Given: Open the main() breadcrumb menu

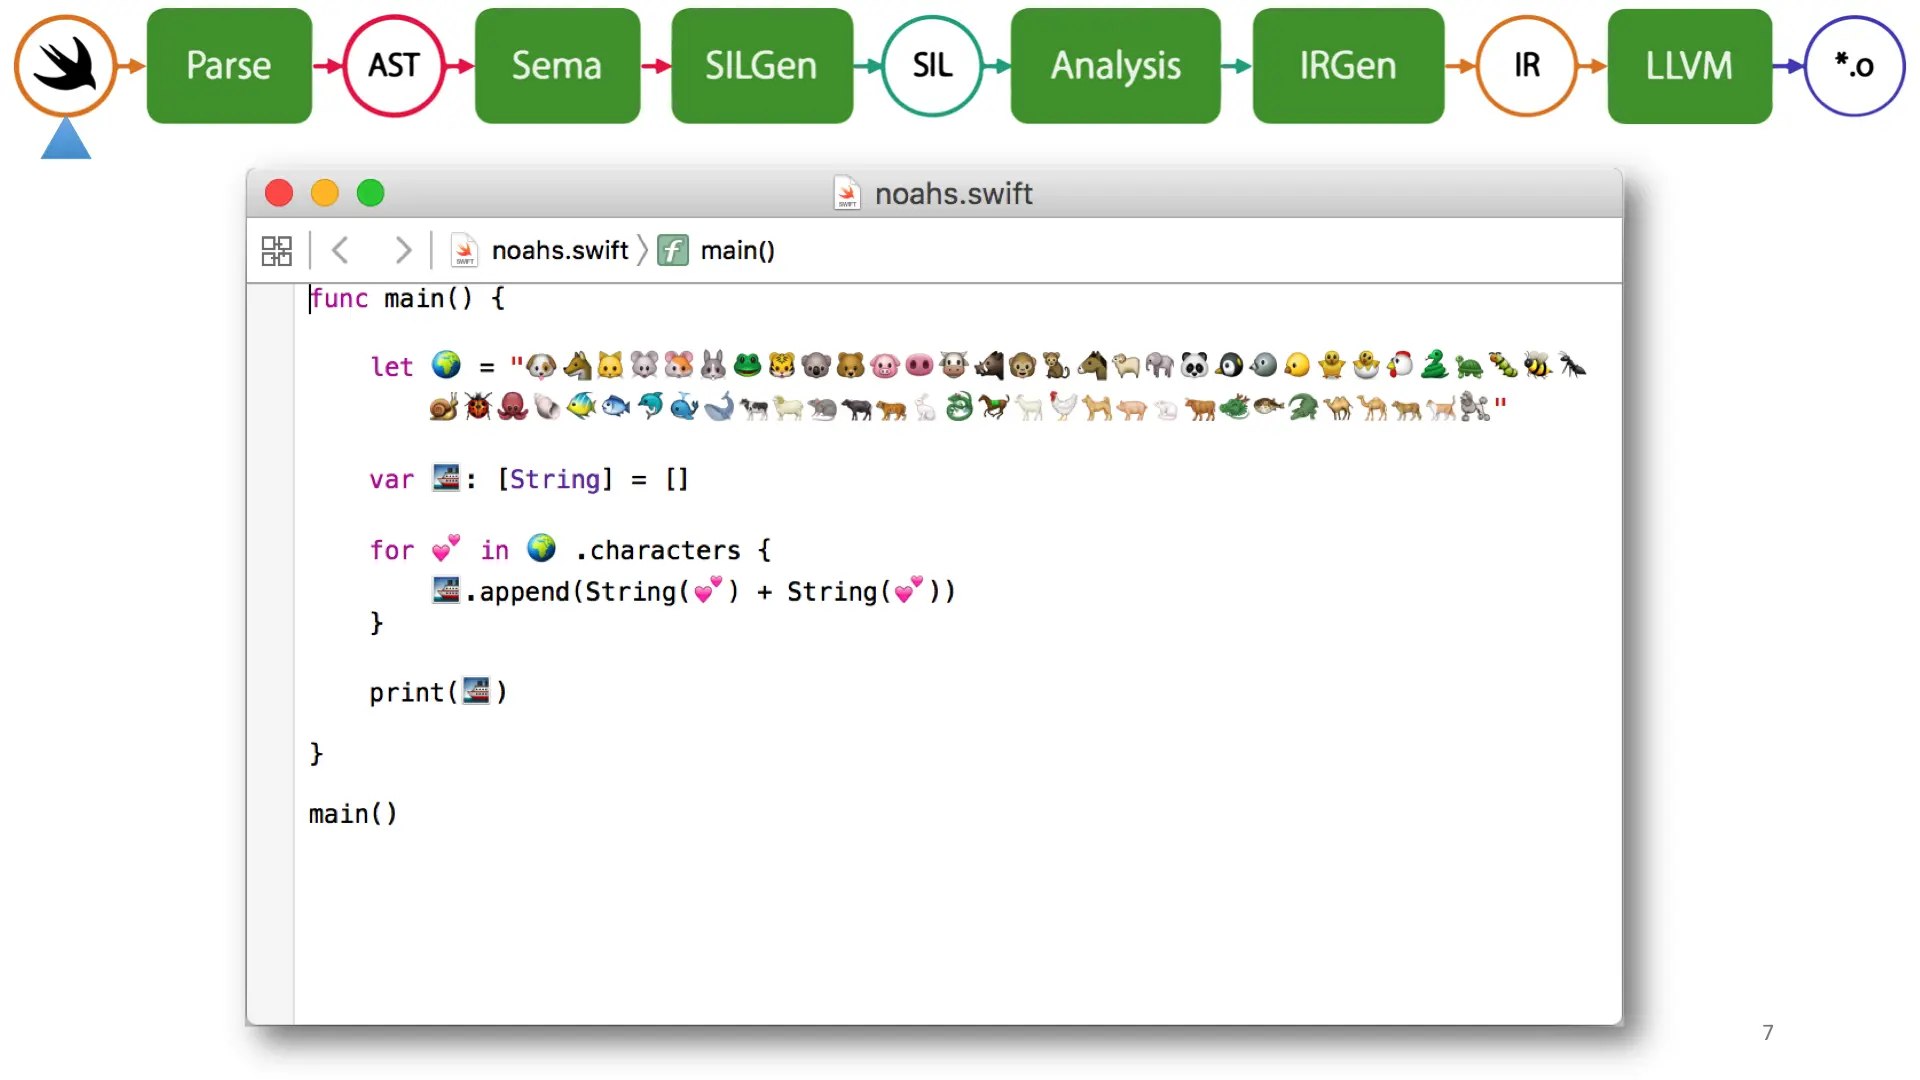Looking at the screenshot, I should point(737,250).
